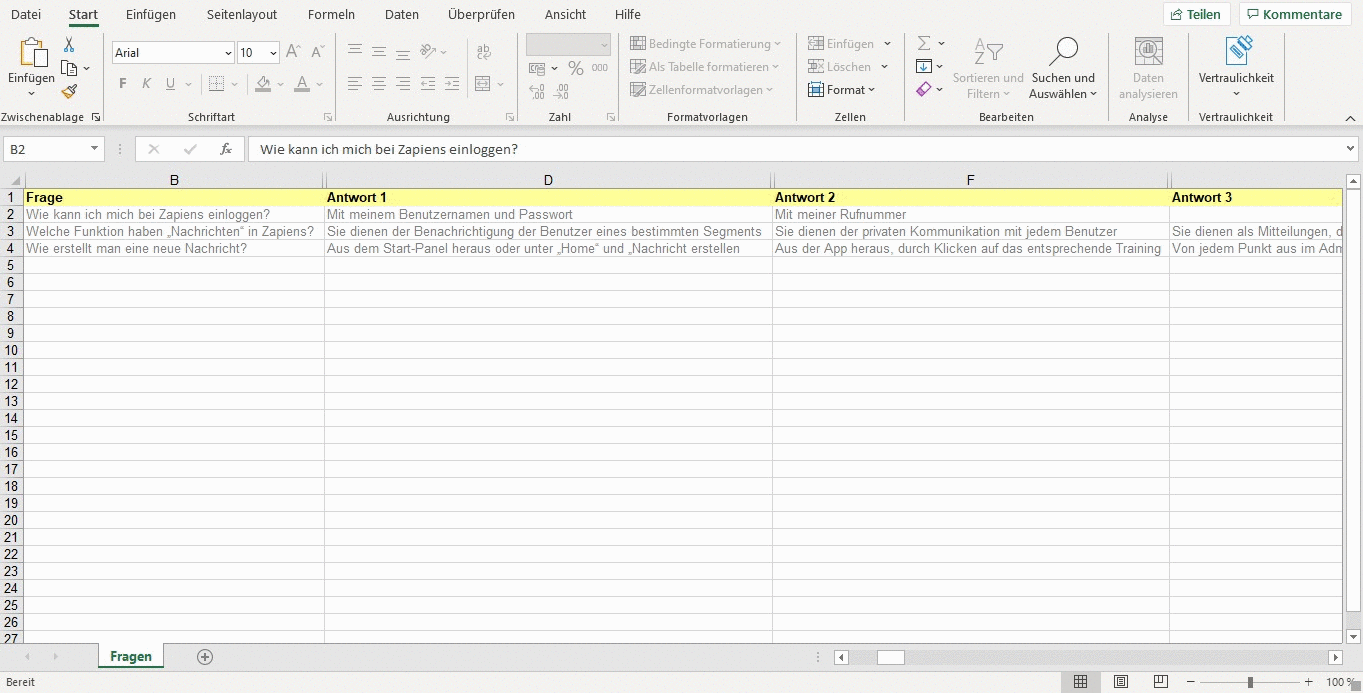Click the zoom slider handle
This screenshot has height=693, width=1363.
point(1250,682)
